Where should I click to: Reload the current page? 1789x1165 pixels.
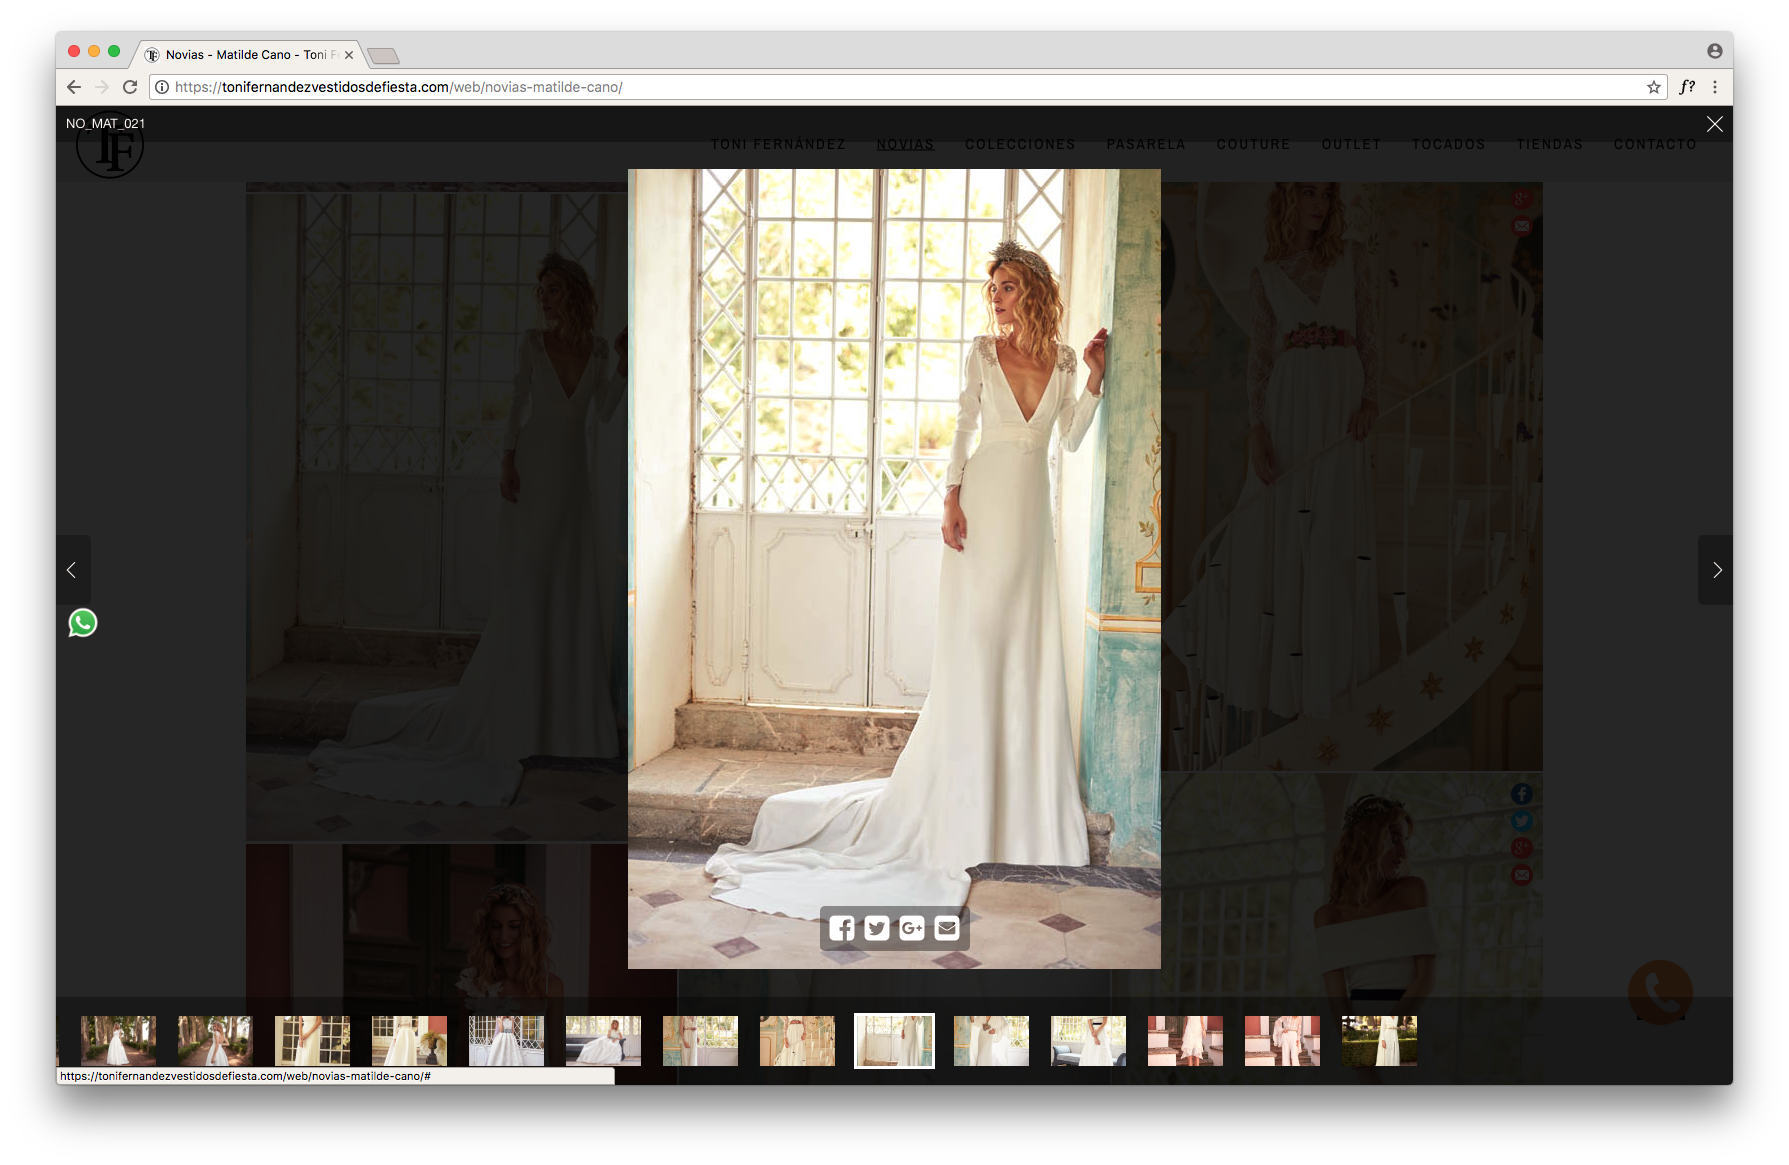pyautogui.click(x=130, y=87)
